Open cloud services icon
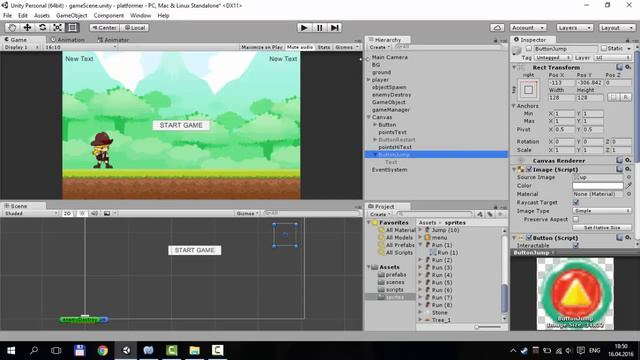Image resolution: width=640 pixels, height=360 pixels. tap(497, 27)
